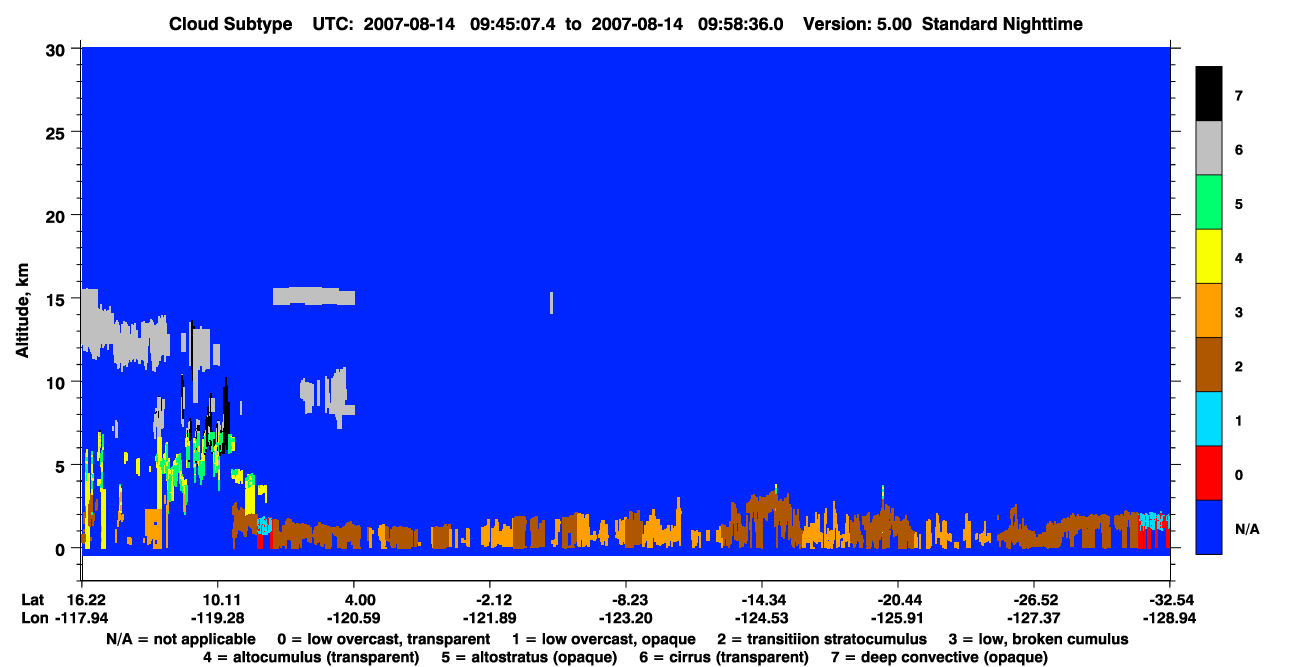Click the colorbar label 'N/A'
The image size is (1300, 667).
click(x=1247, y=528)
